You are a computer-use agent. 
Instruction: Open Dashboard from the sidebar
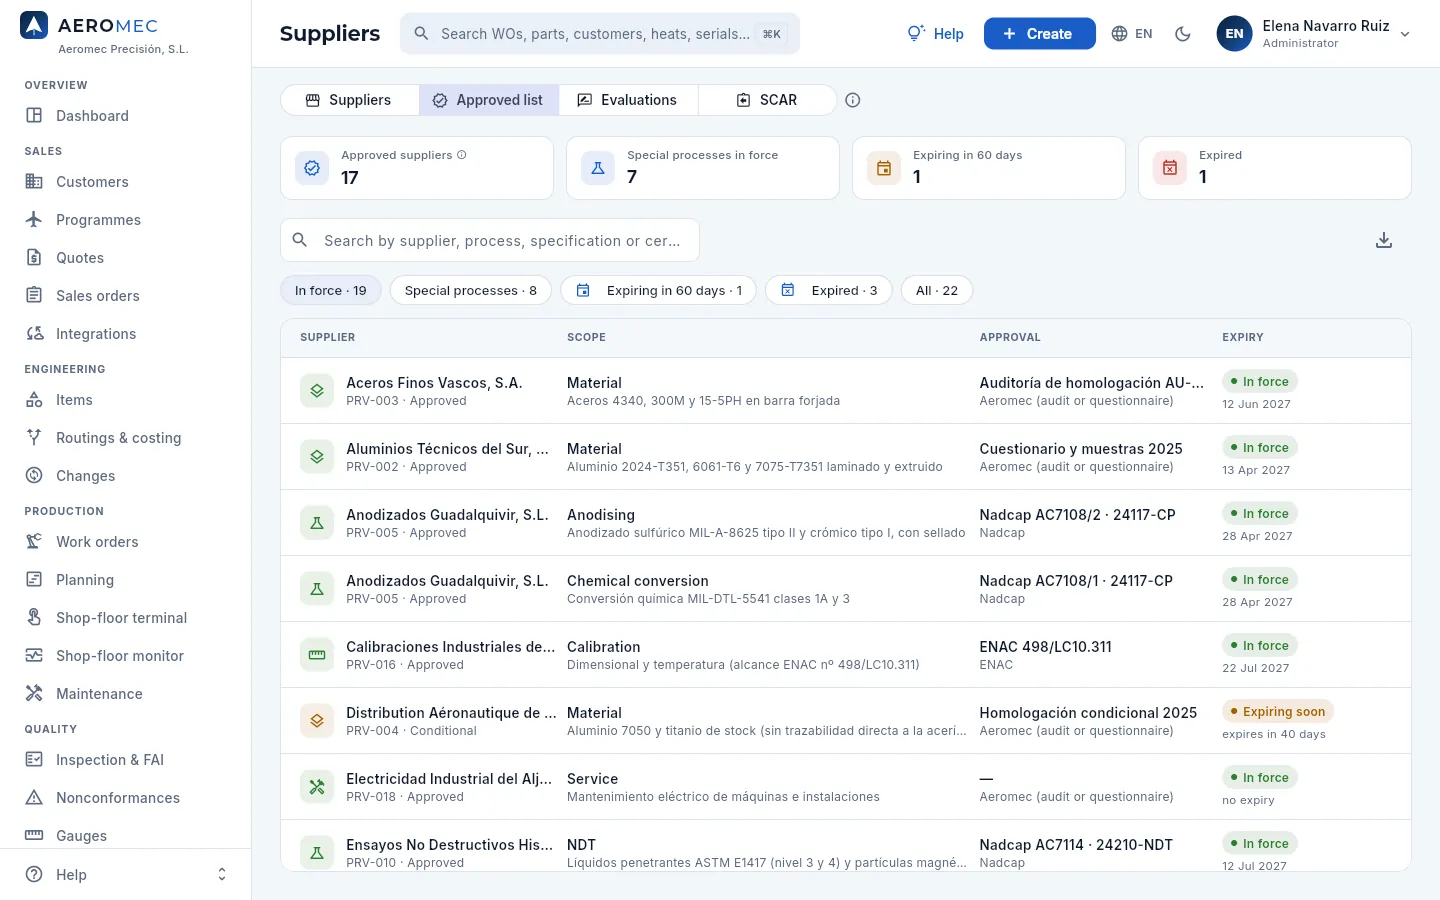coord(125,116)
